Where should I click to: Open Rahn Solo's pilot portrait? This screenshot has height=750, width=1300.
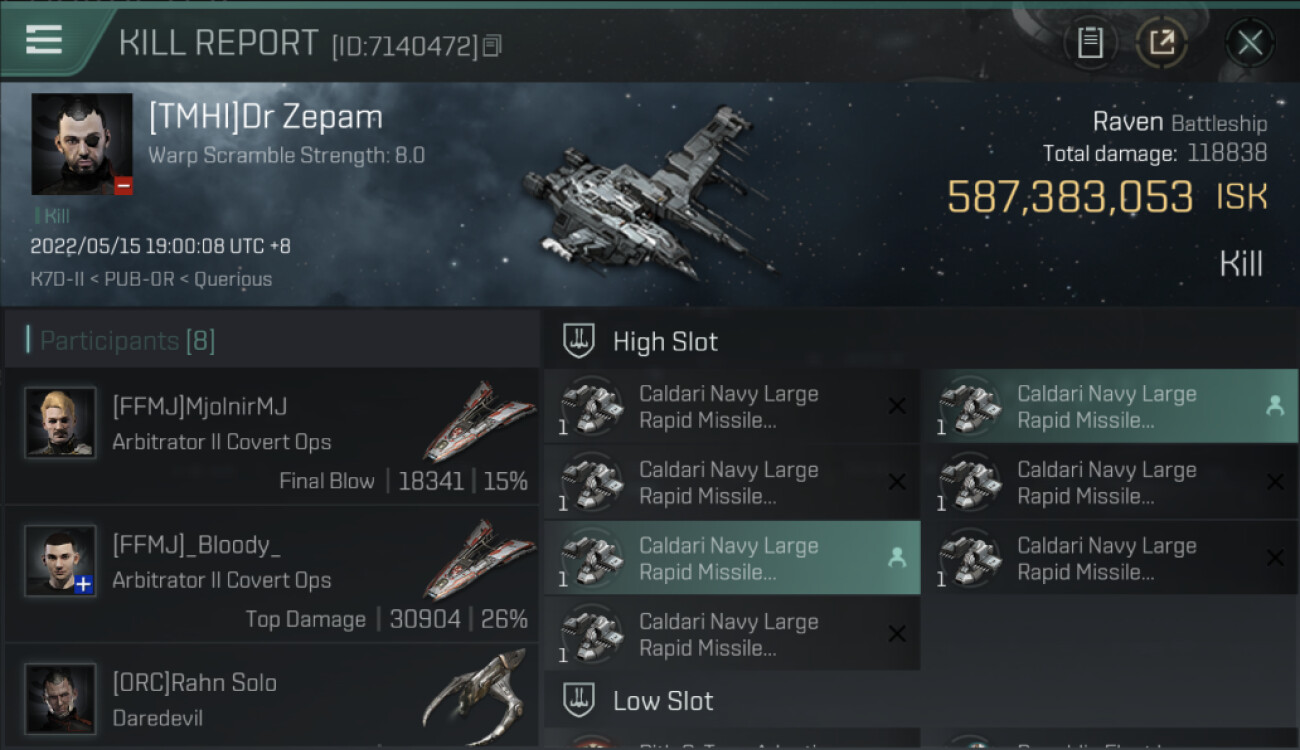60,698
